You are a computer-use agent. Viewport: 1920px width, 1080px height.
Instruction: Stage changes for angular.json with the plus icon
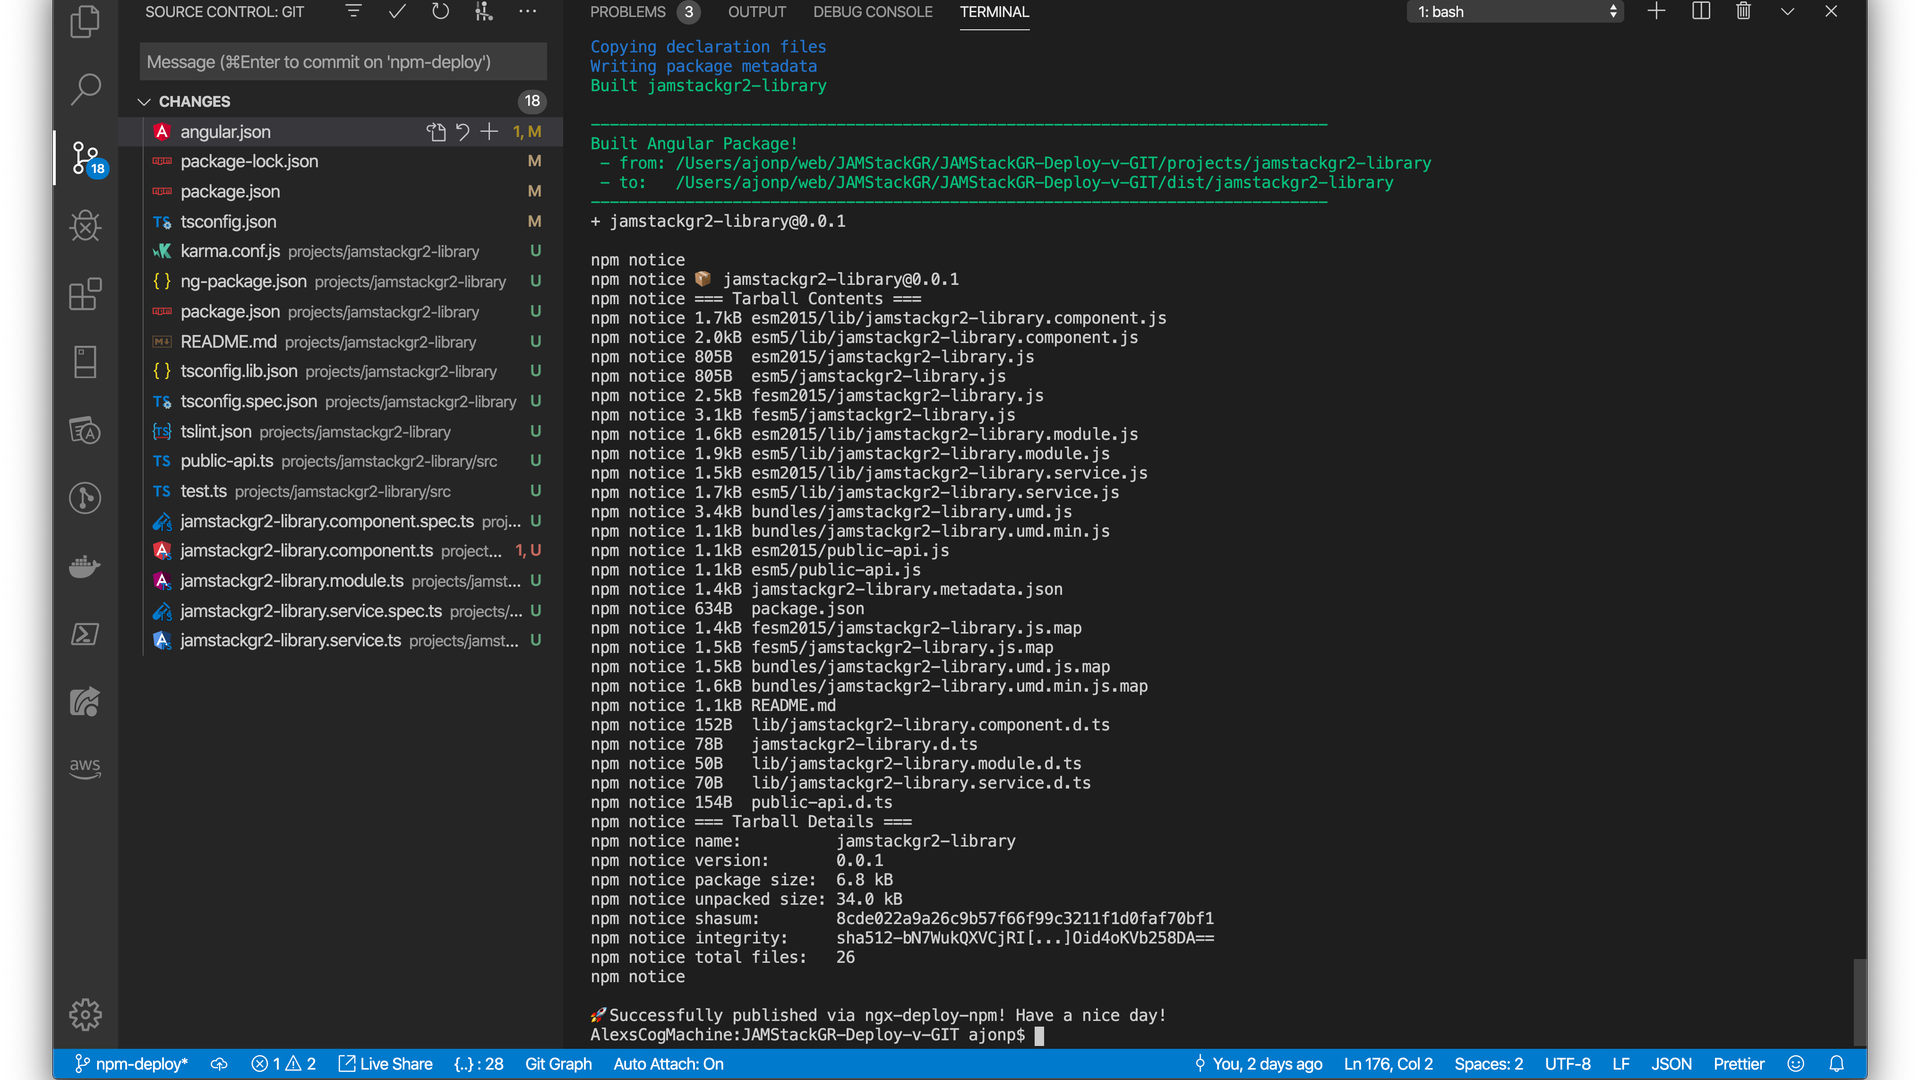click(489, 132)
